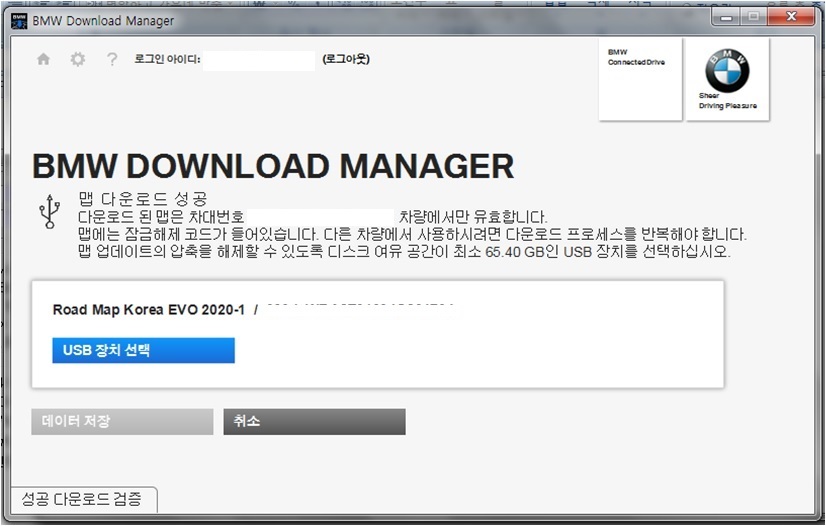Click the 로그인 아이디: label
The image size is (826, 526).
point(167,59)
